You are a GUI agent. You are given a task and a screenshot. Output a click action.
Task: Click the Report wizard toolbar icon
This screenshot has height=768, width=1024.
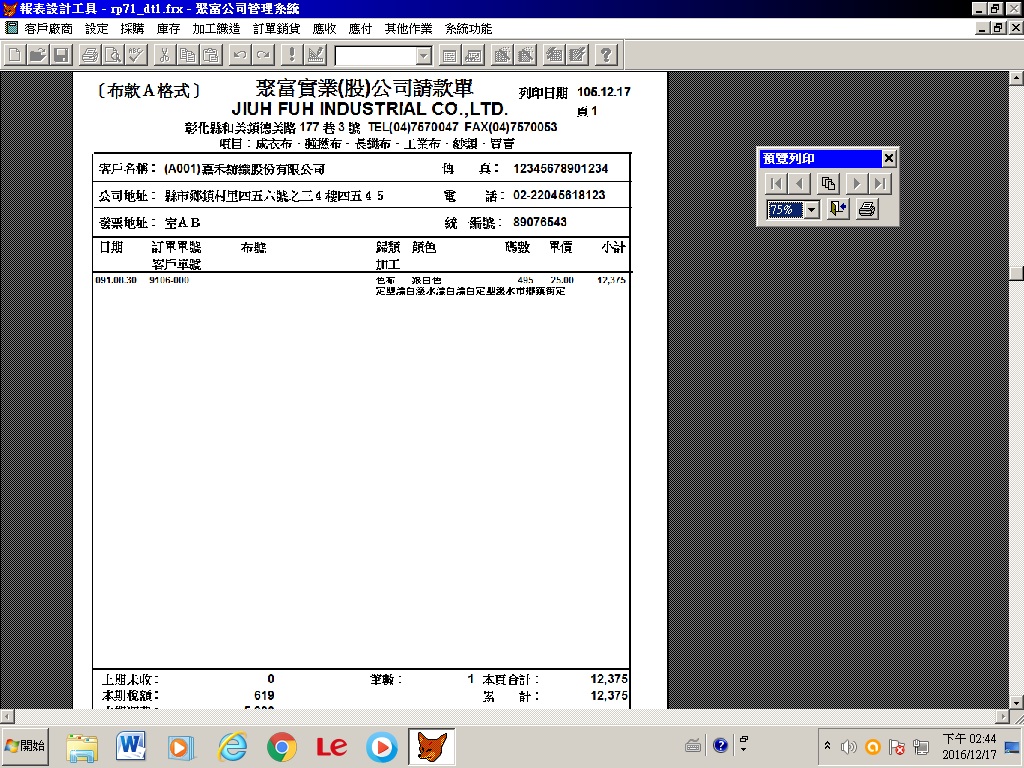coord(525,55)
